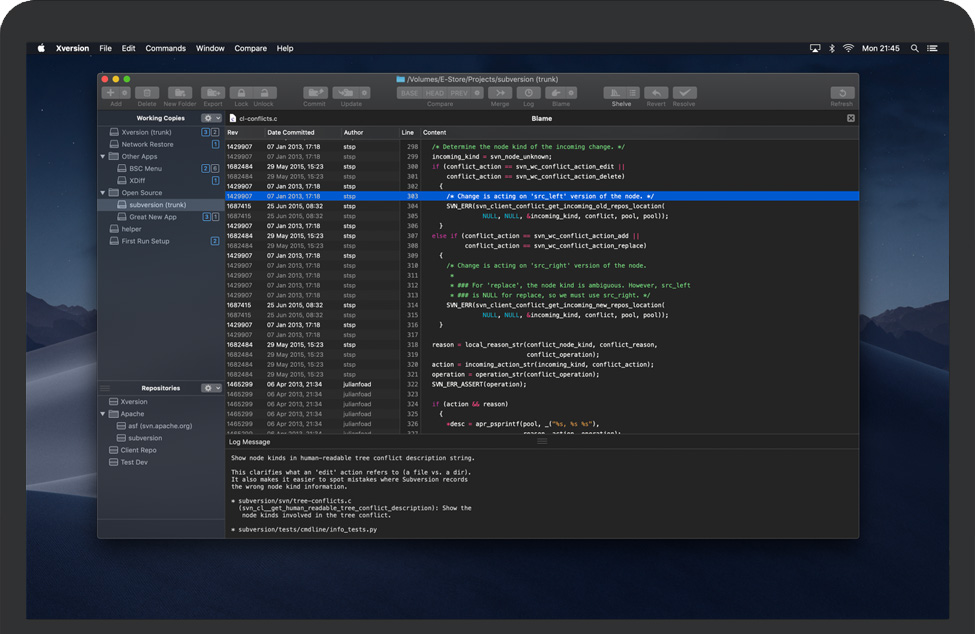Open the Log toolbar icon

pyautogui.click(x=528, y=93)
